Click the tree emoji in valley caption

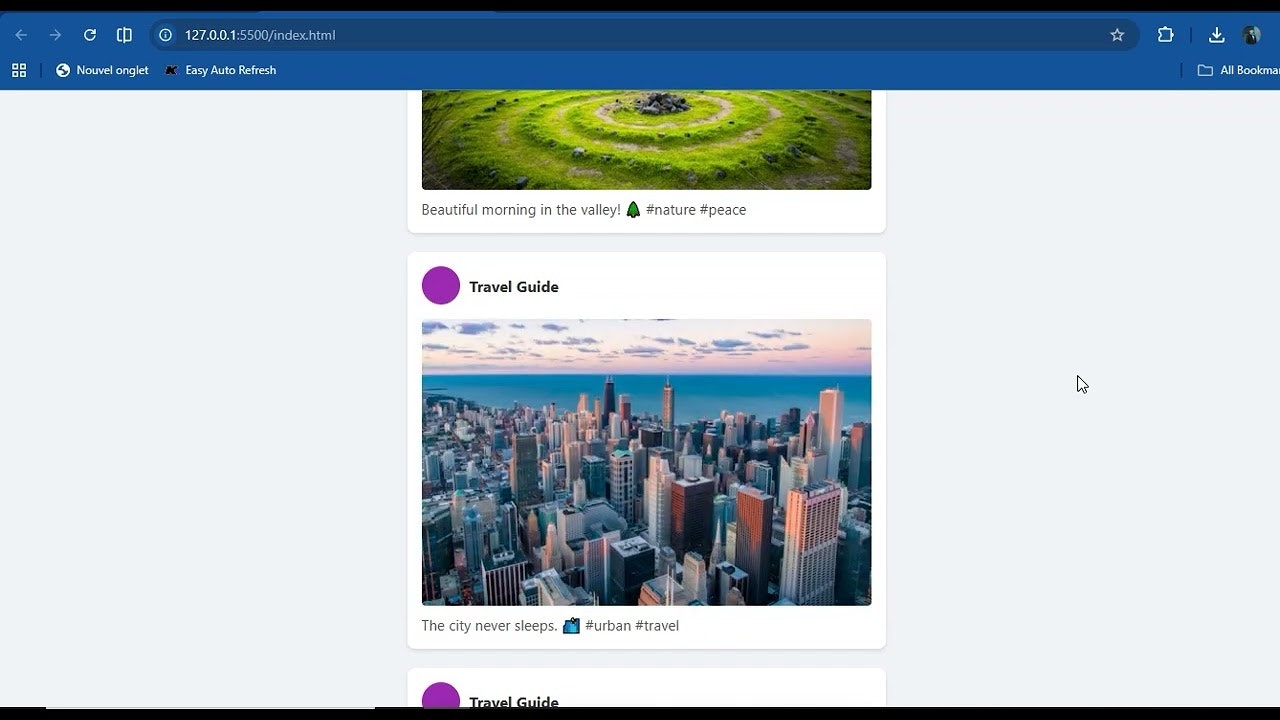pos(633,210)
